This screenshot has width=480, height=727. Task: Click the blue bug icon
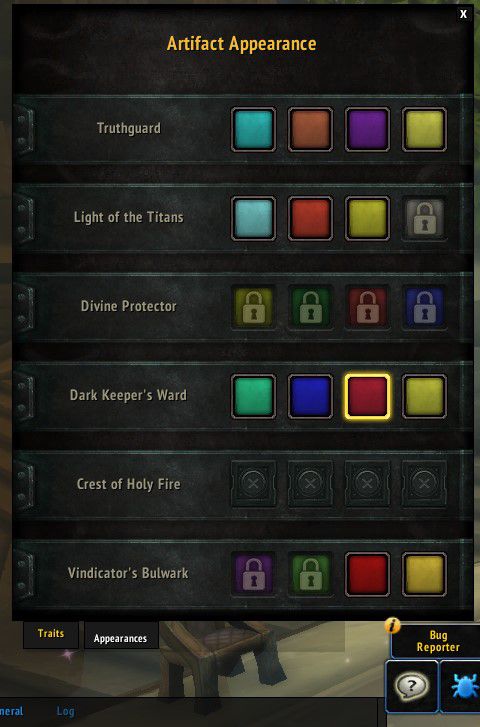pos(461,686)
